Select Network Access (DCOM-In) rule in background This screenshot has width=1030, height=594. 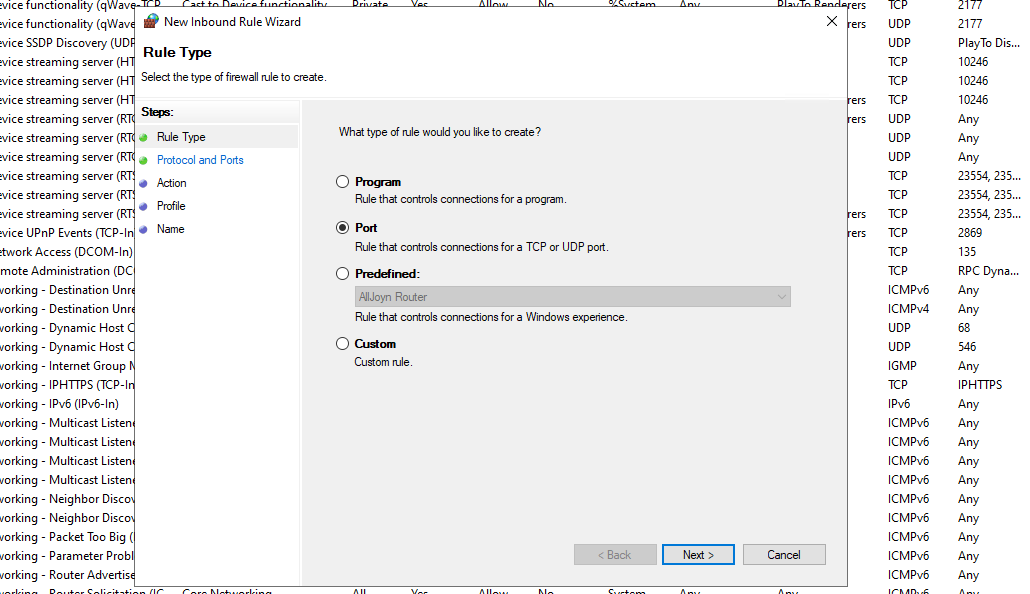pos(66,252)
